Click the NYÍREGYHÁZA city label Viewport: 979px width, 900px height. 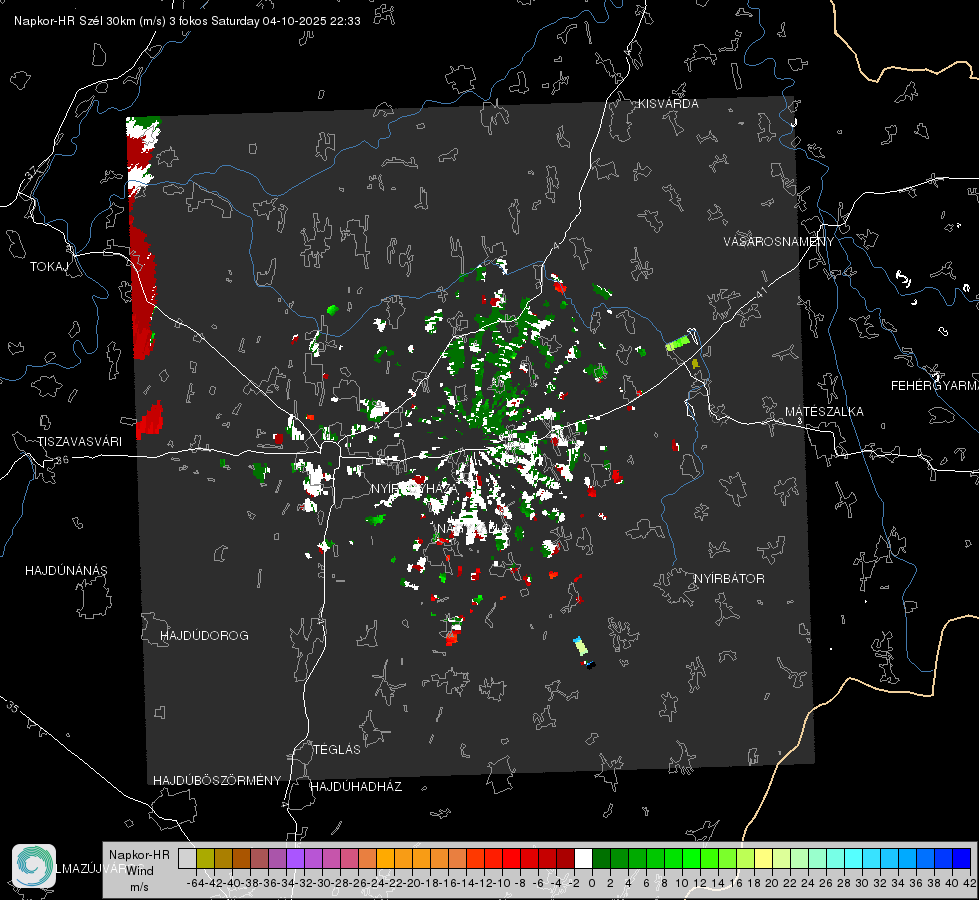point(413,488)
